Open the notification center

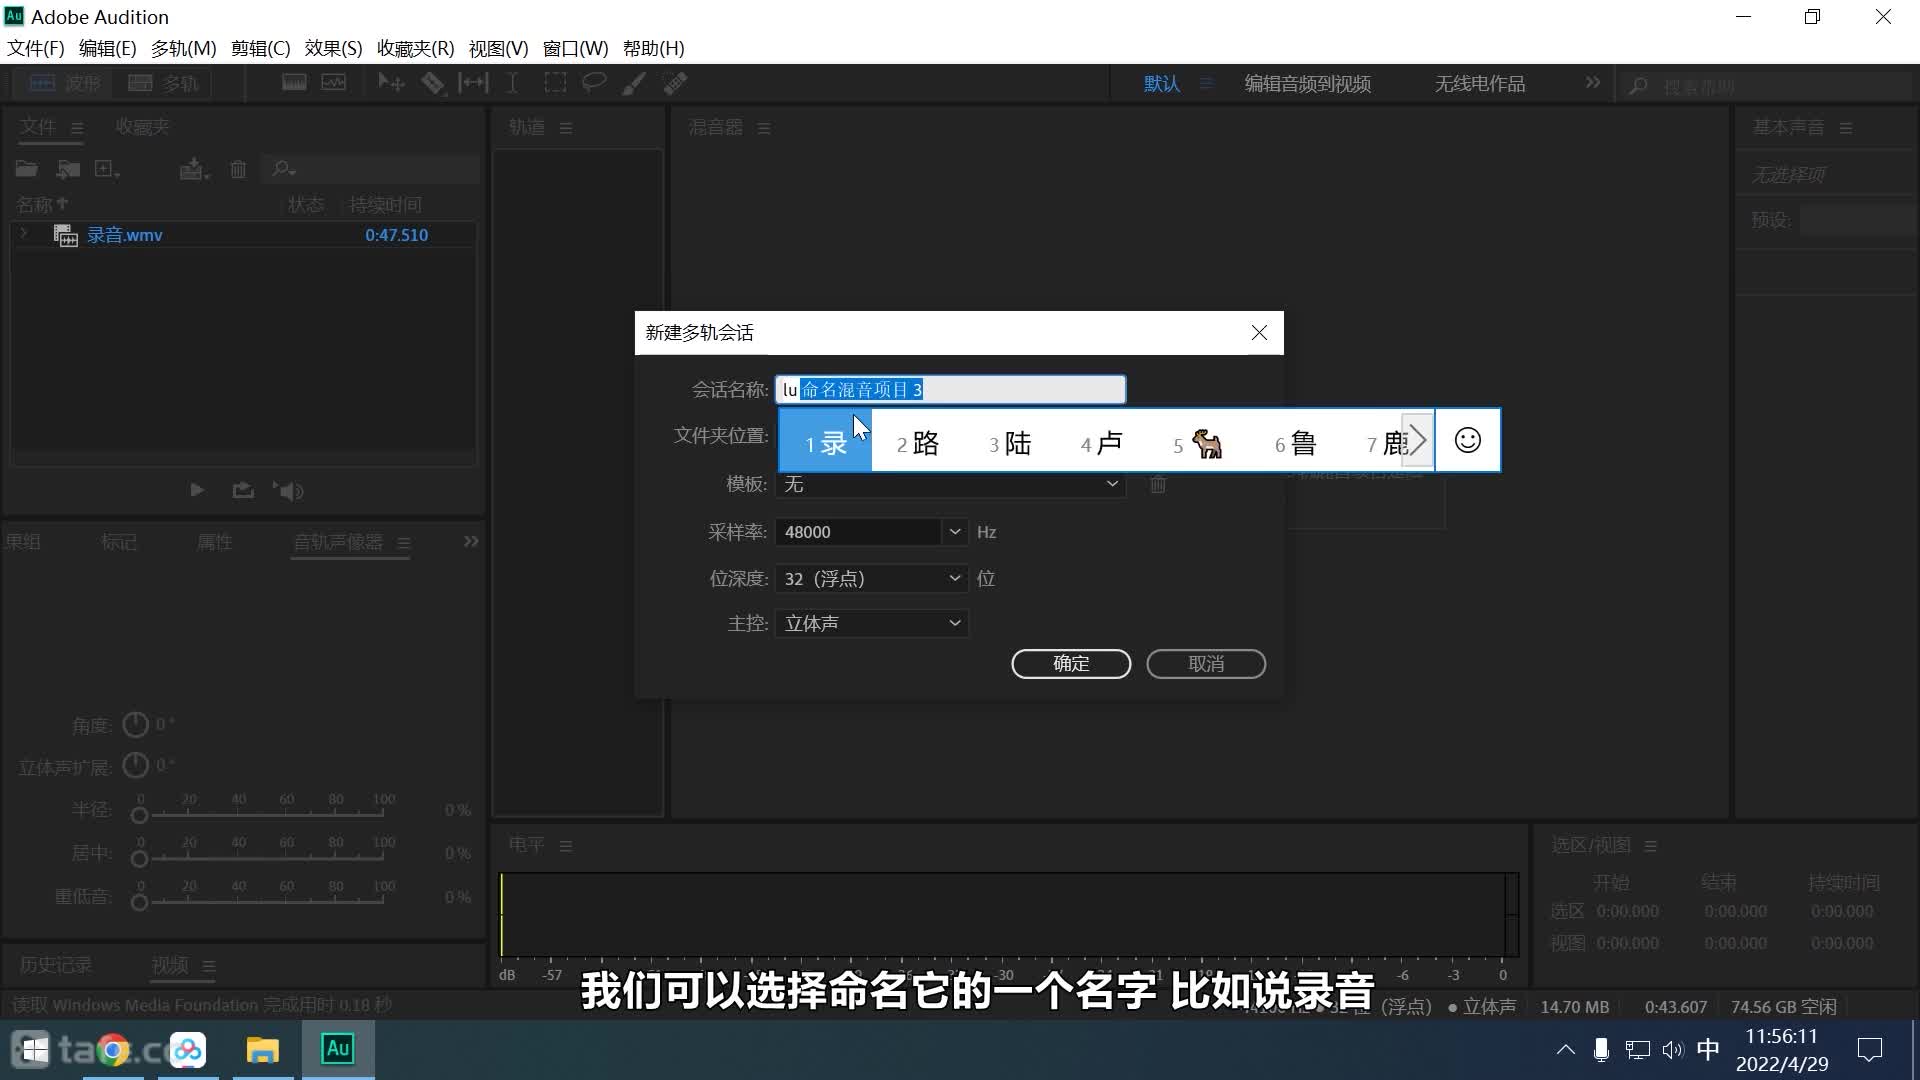click(1869, 1049)
